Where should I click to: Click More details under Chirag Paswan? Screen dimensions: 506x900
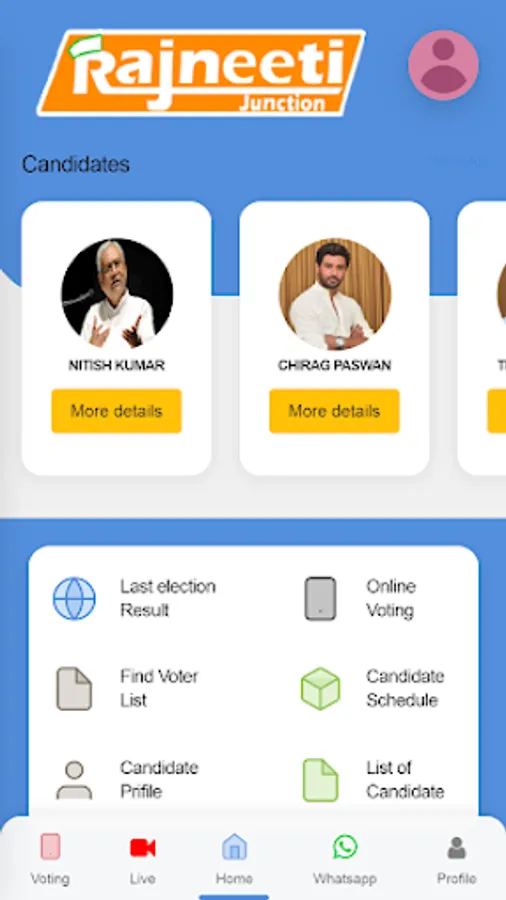(334, 411)
